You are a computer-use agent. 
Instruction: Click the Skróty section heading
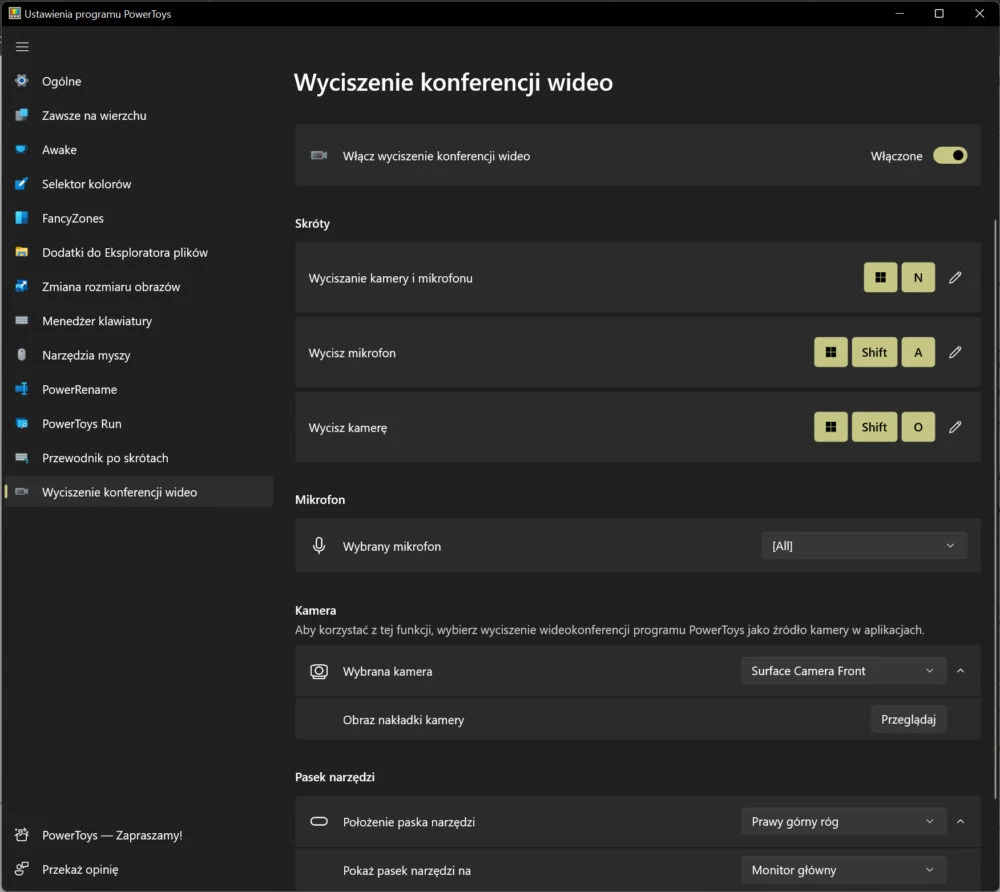coord(312,223)
